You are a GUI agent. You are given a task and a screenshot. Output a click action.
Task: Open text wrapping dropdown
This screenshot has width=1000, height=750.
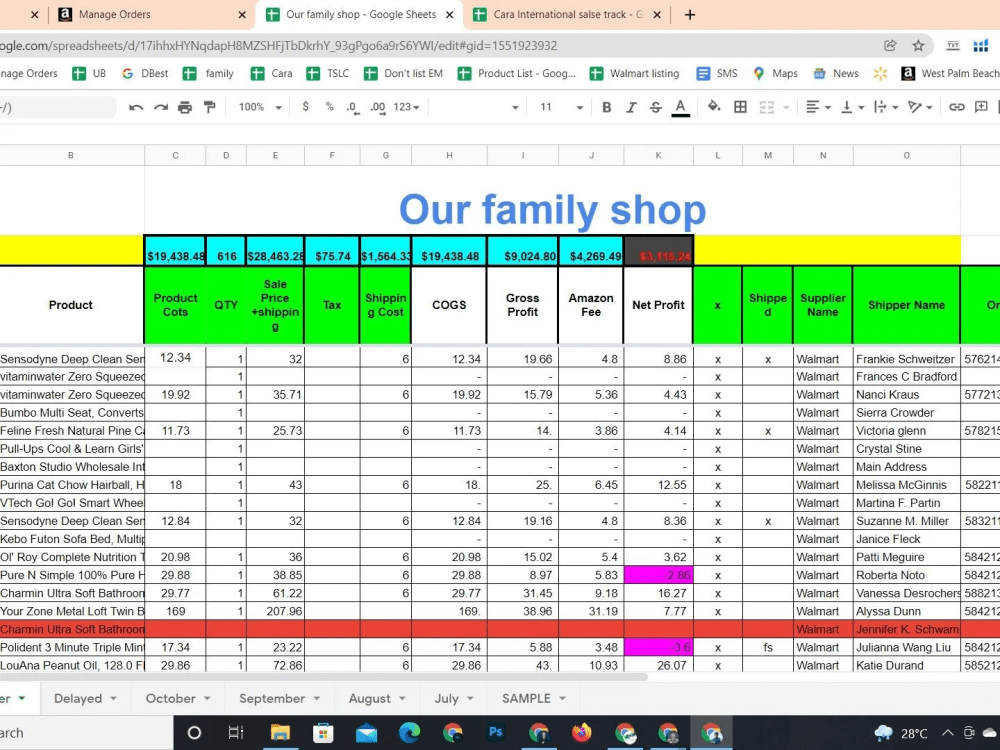coord(886,107)
